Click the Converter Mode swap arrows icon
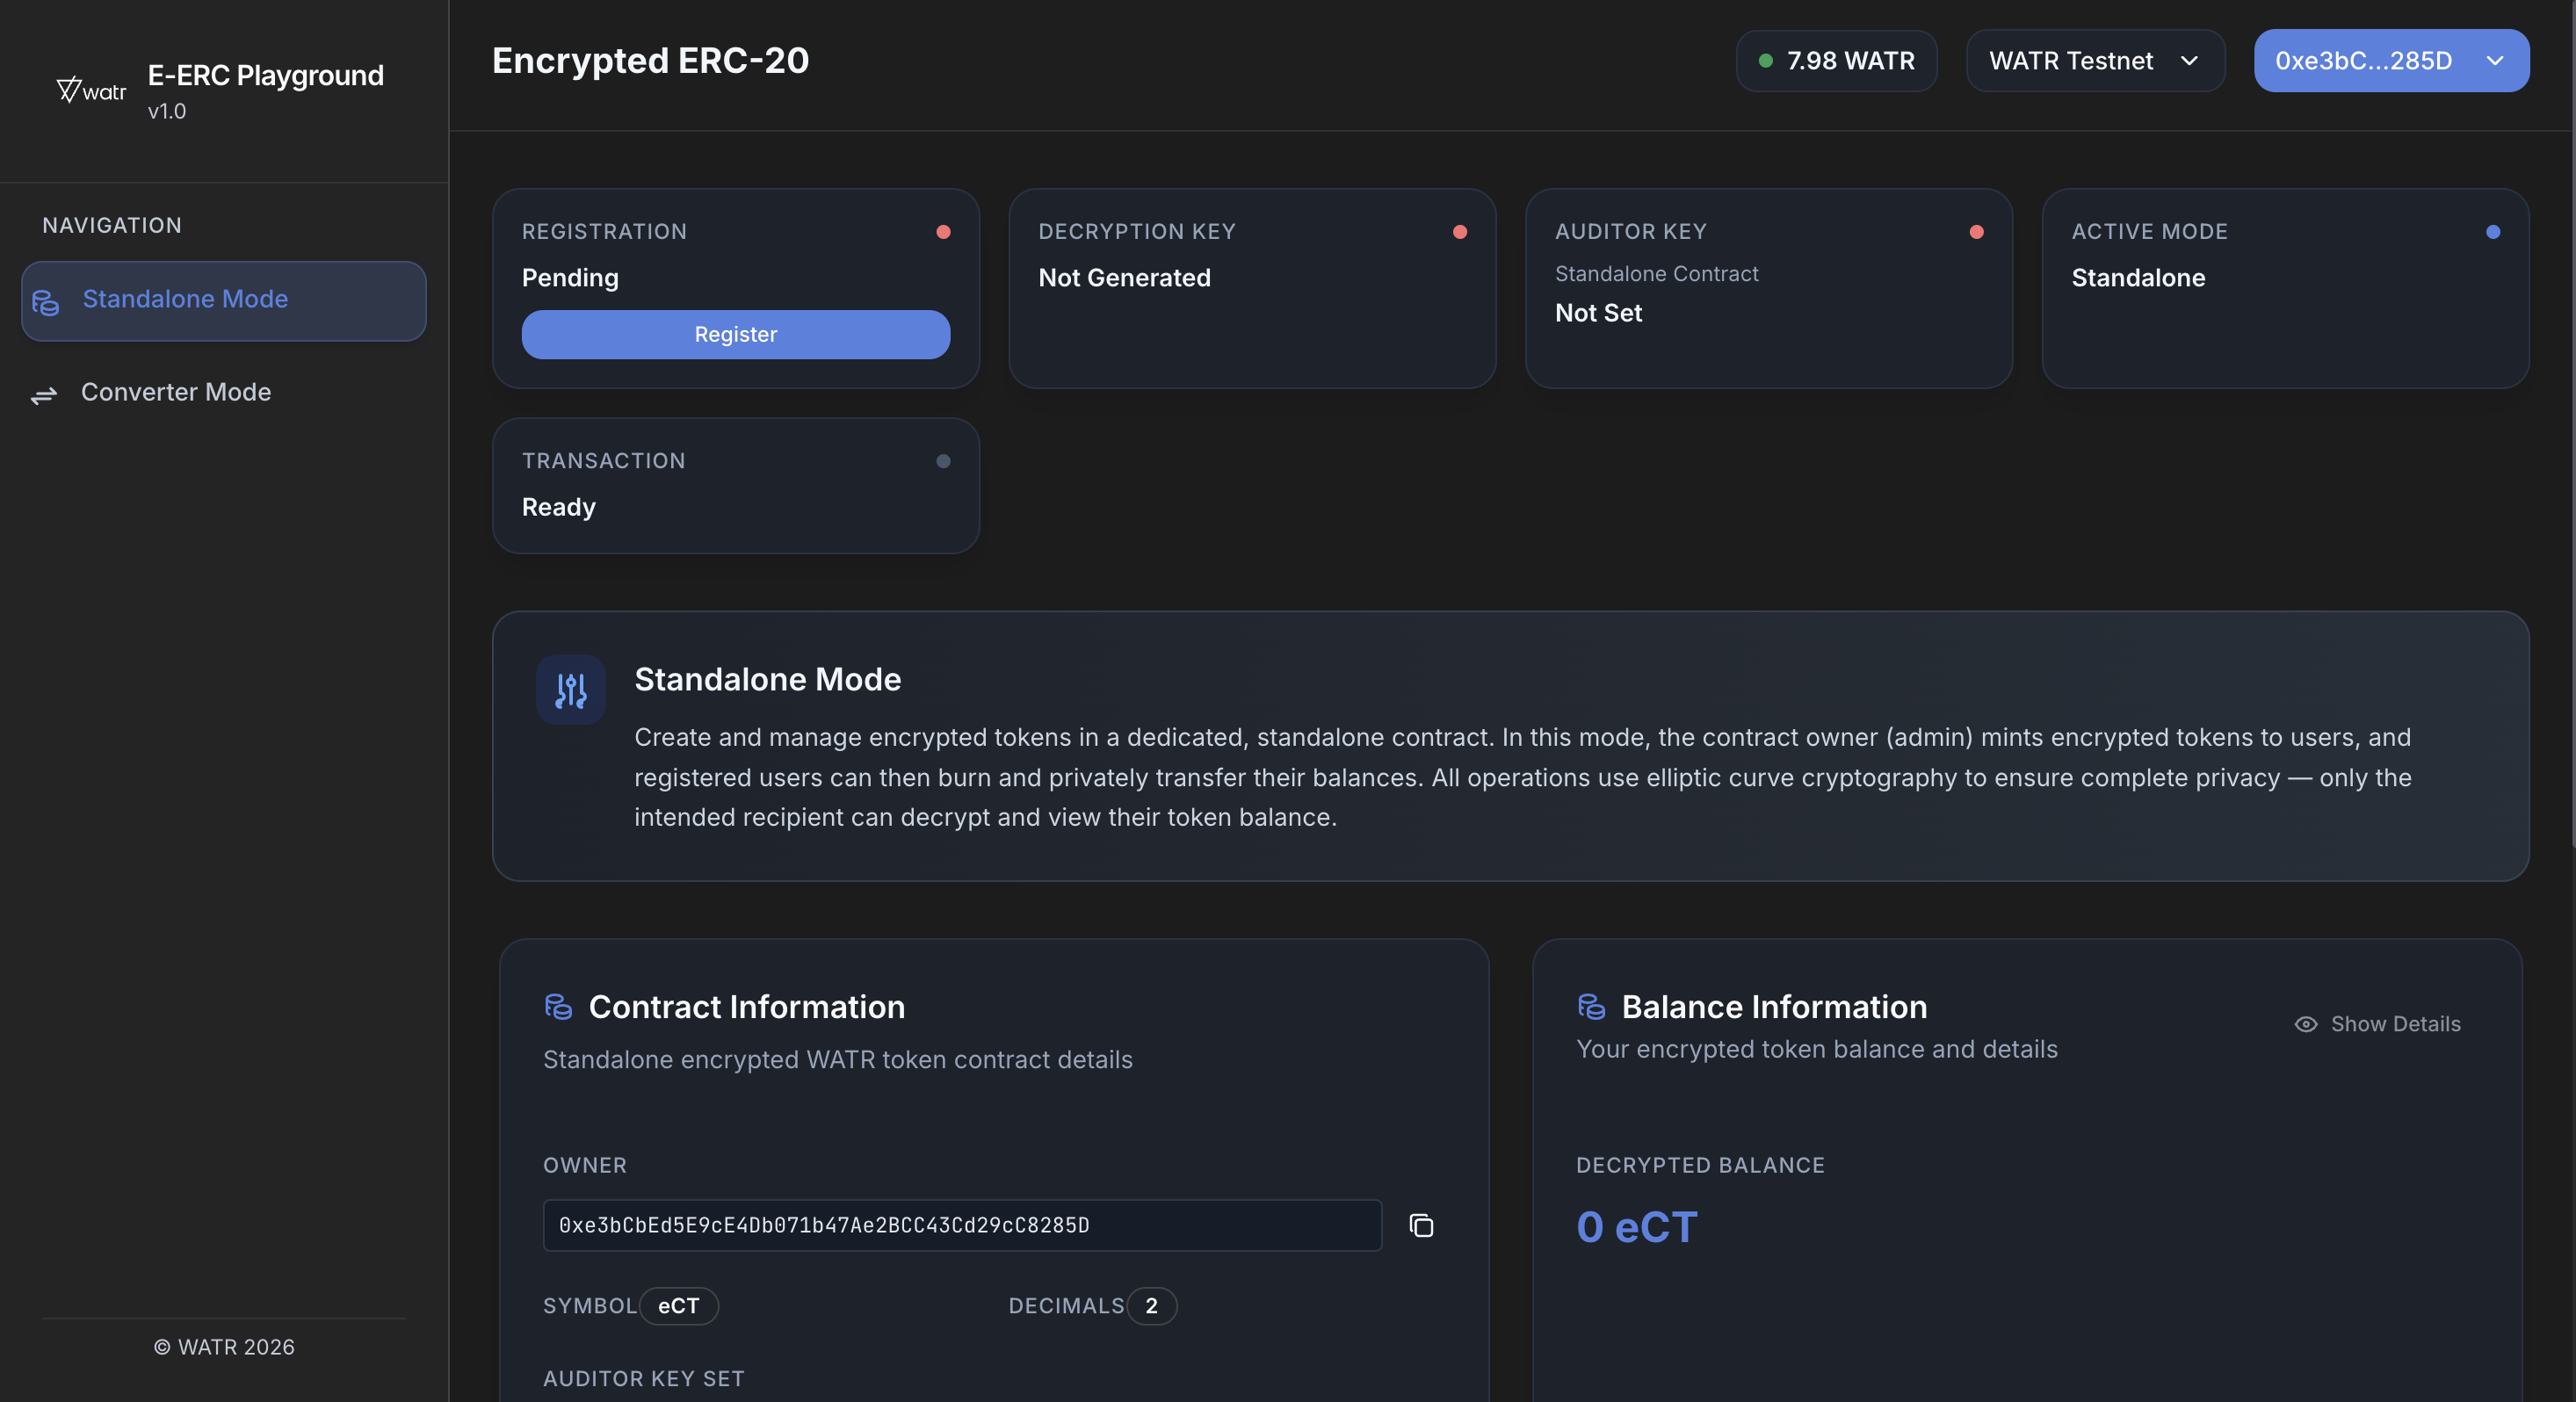Viewport: 2576px width, 1402px height. coord(44,395)
